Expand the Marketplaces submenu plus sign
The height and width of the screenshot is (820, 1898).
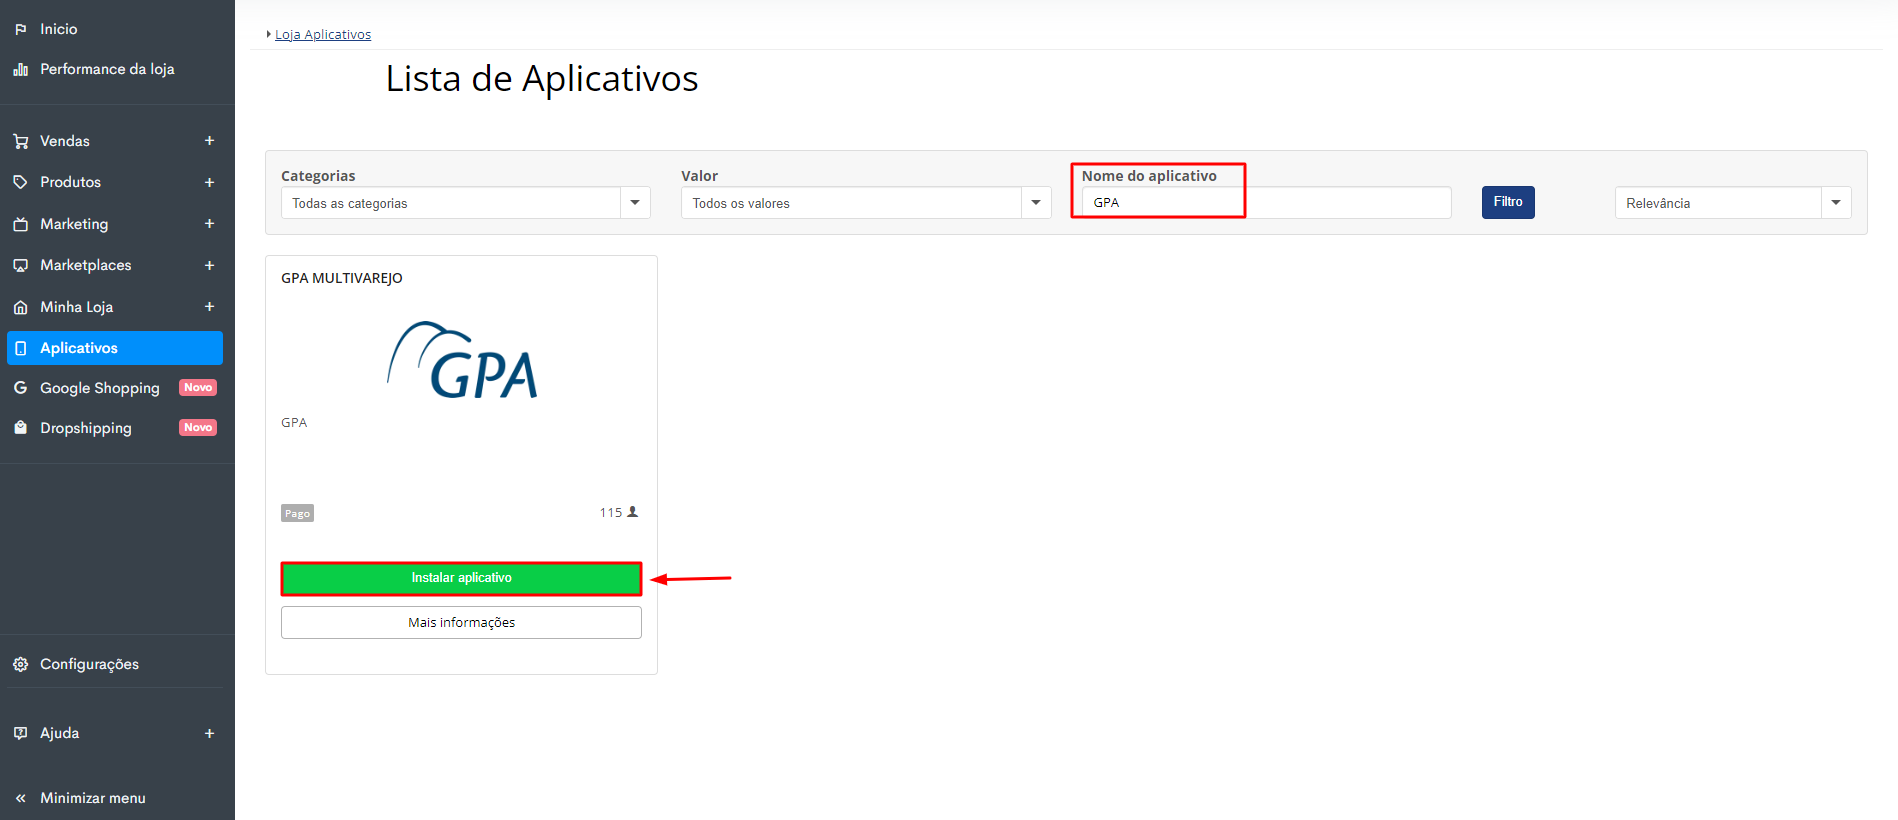[x=209, y=265]
